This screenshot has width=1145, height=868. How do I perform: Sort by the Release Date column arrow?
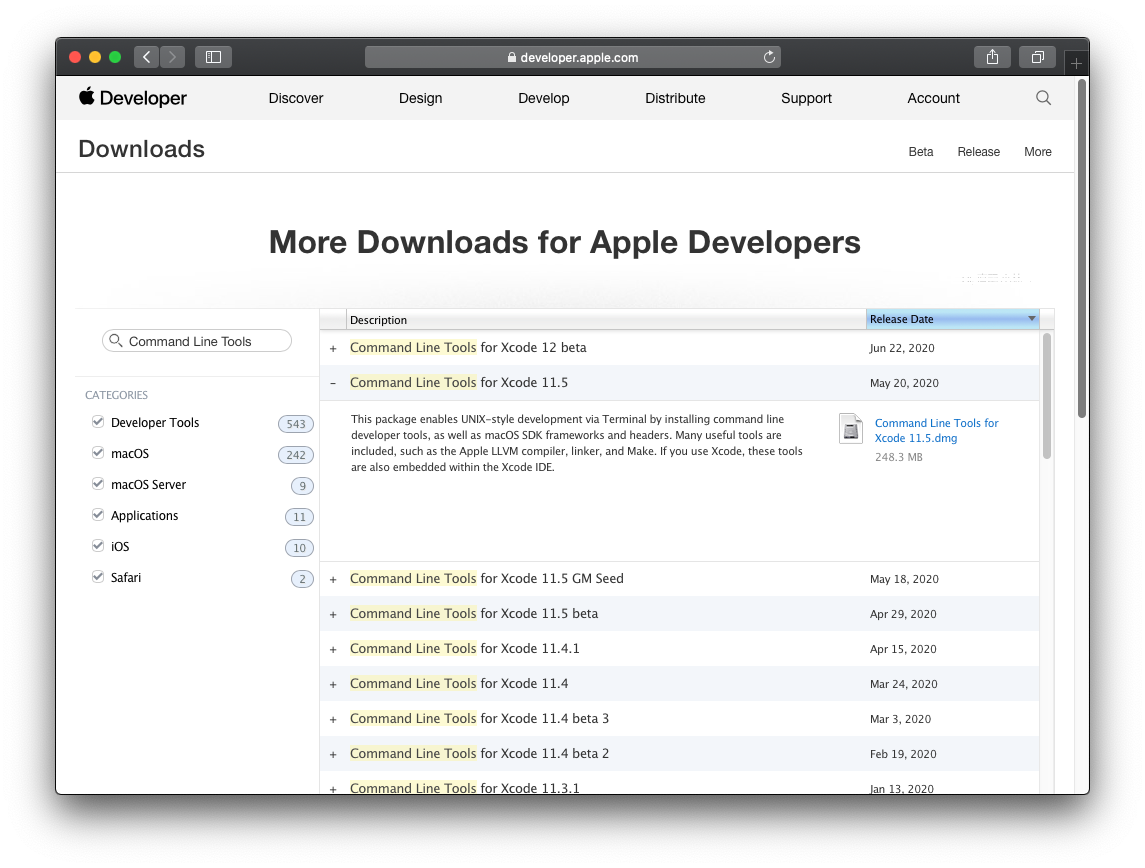pos(1031,319)
